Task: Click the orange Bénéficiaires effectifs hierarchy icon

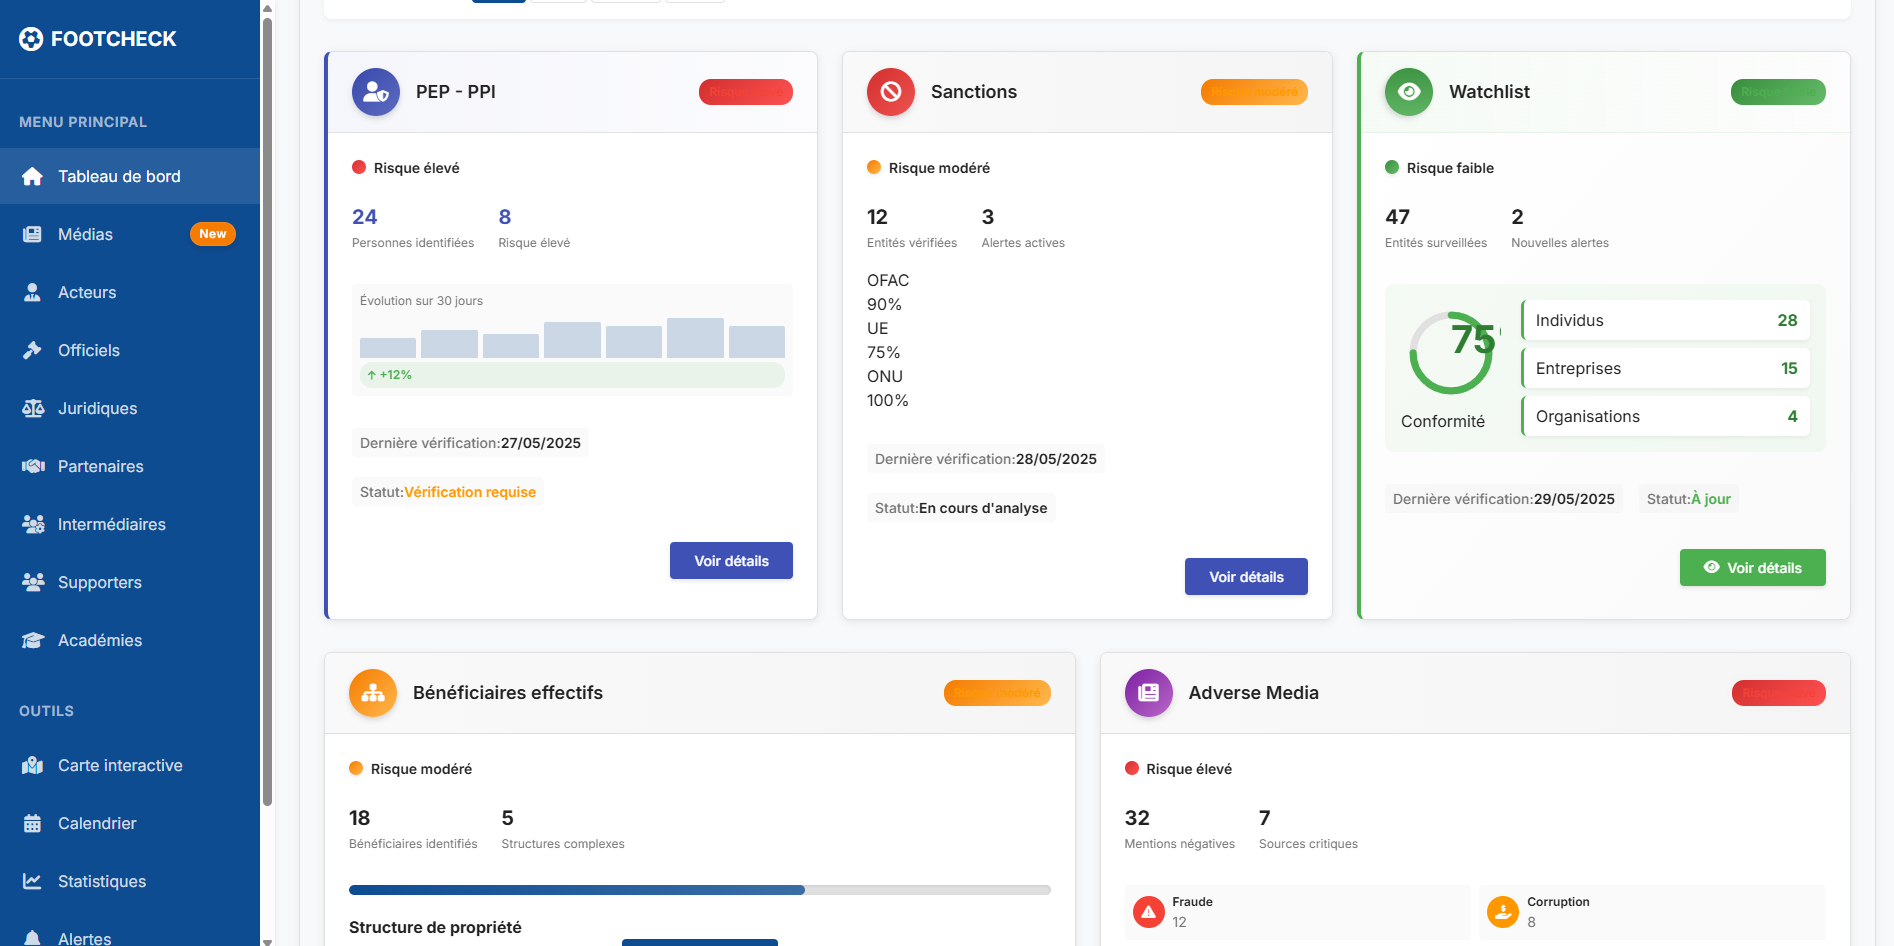Action: click(372, 693)
